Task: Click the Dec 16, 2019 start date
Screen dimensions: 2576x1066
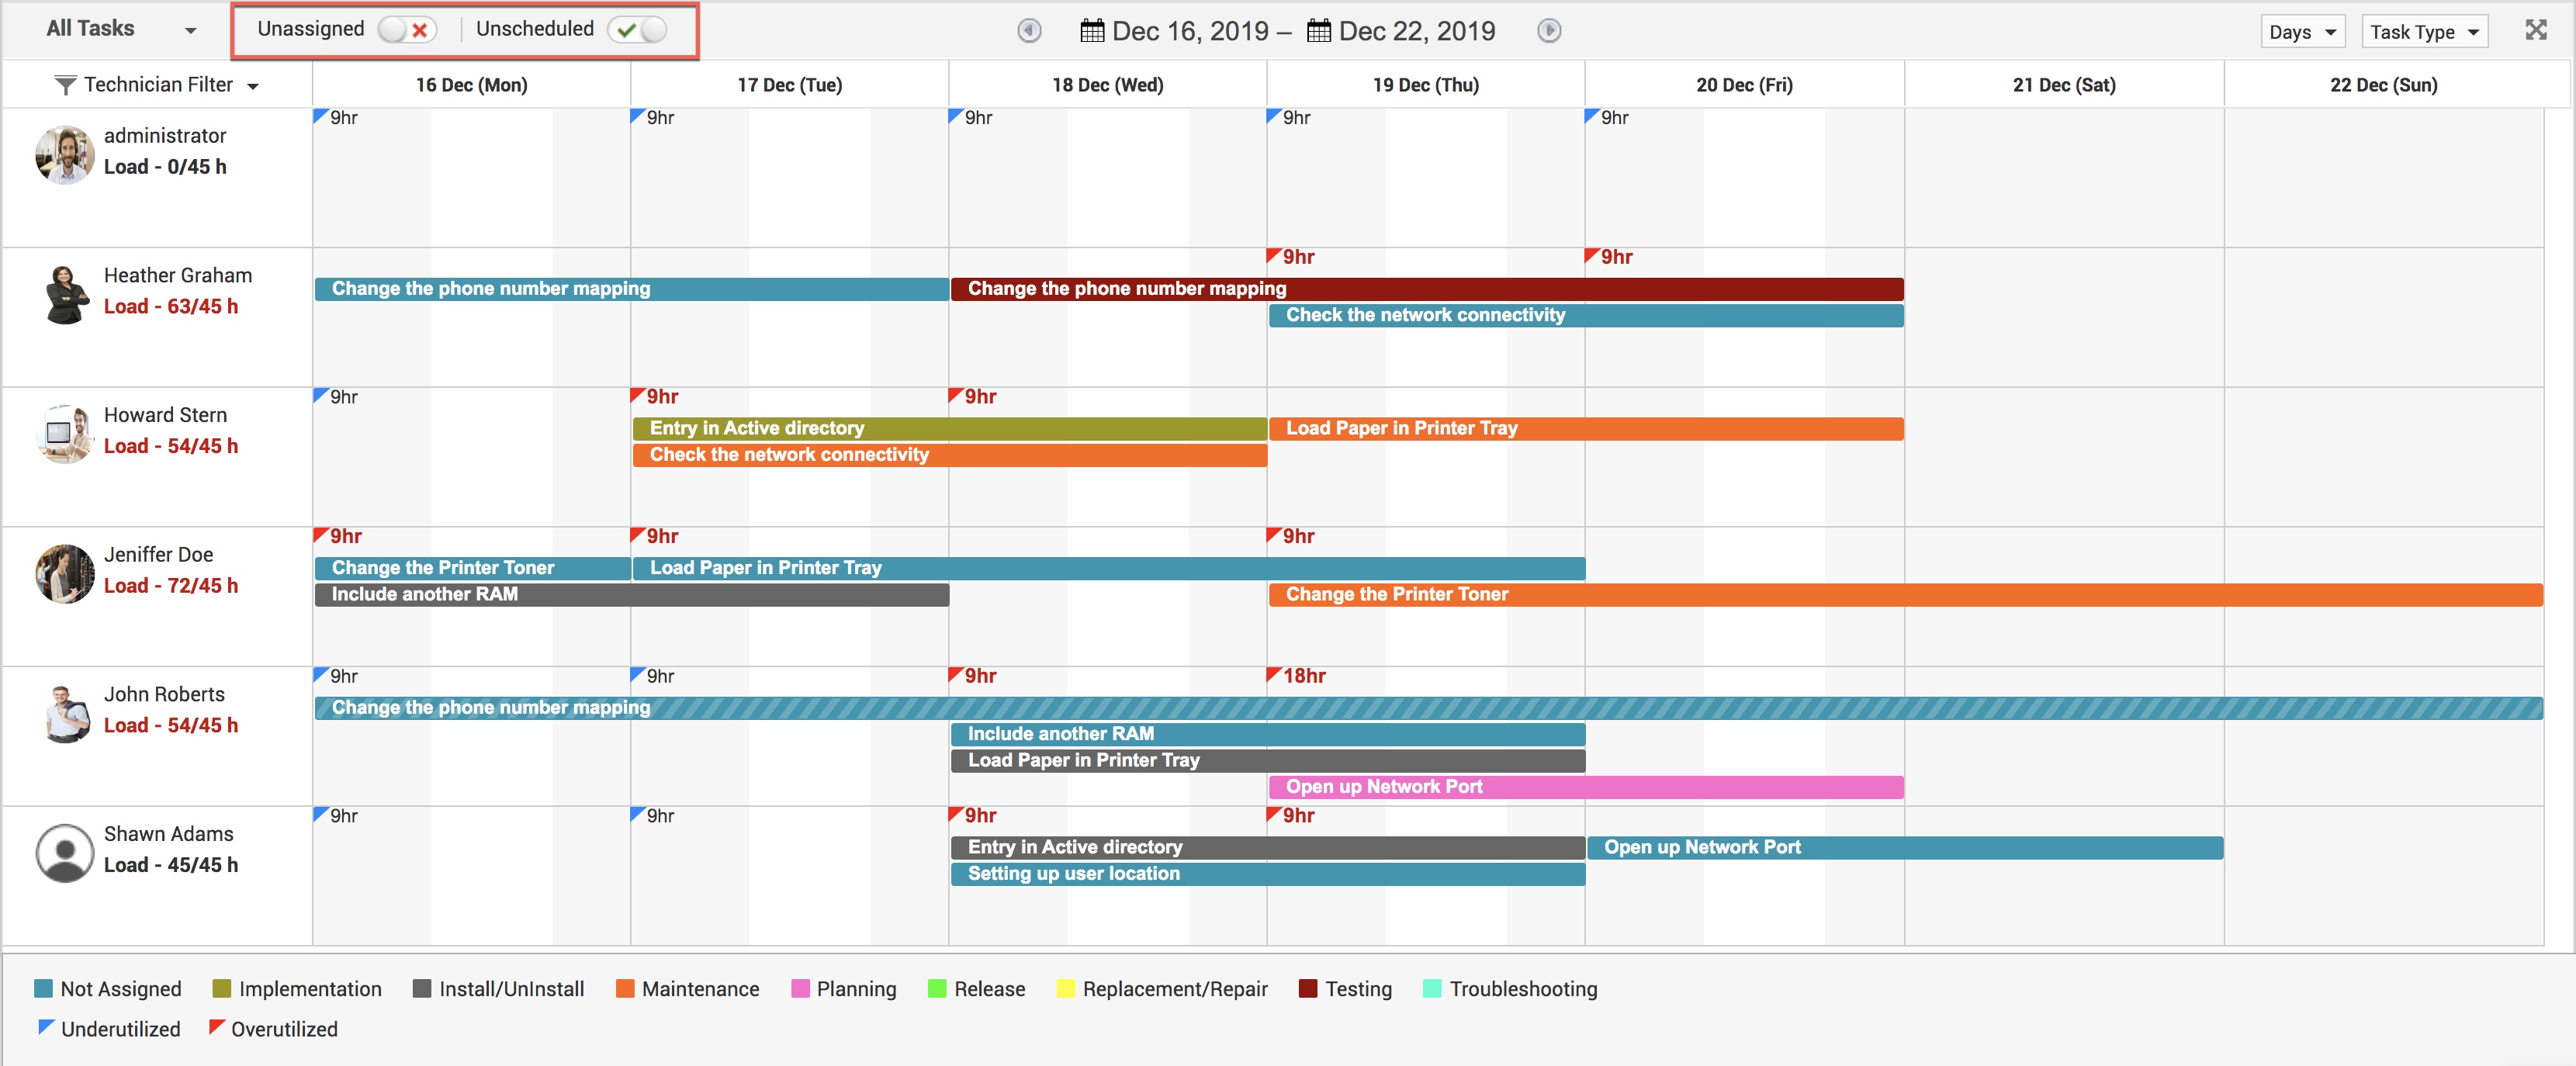Action: click(x=1190, y=31)
